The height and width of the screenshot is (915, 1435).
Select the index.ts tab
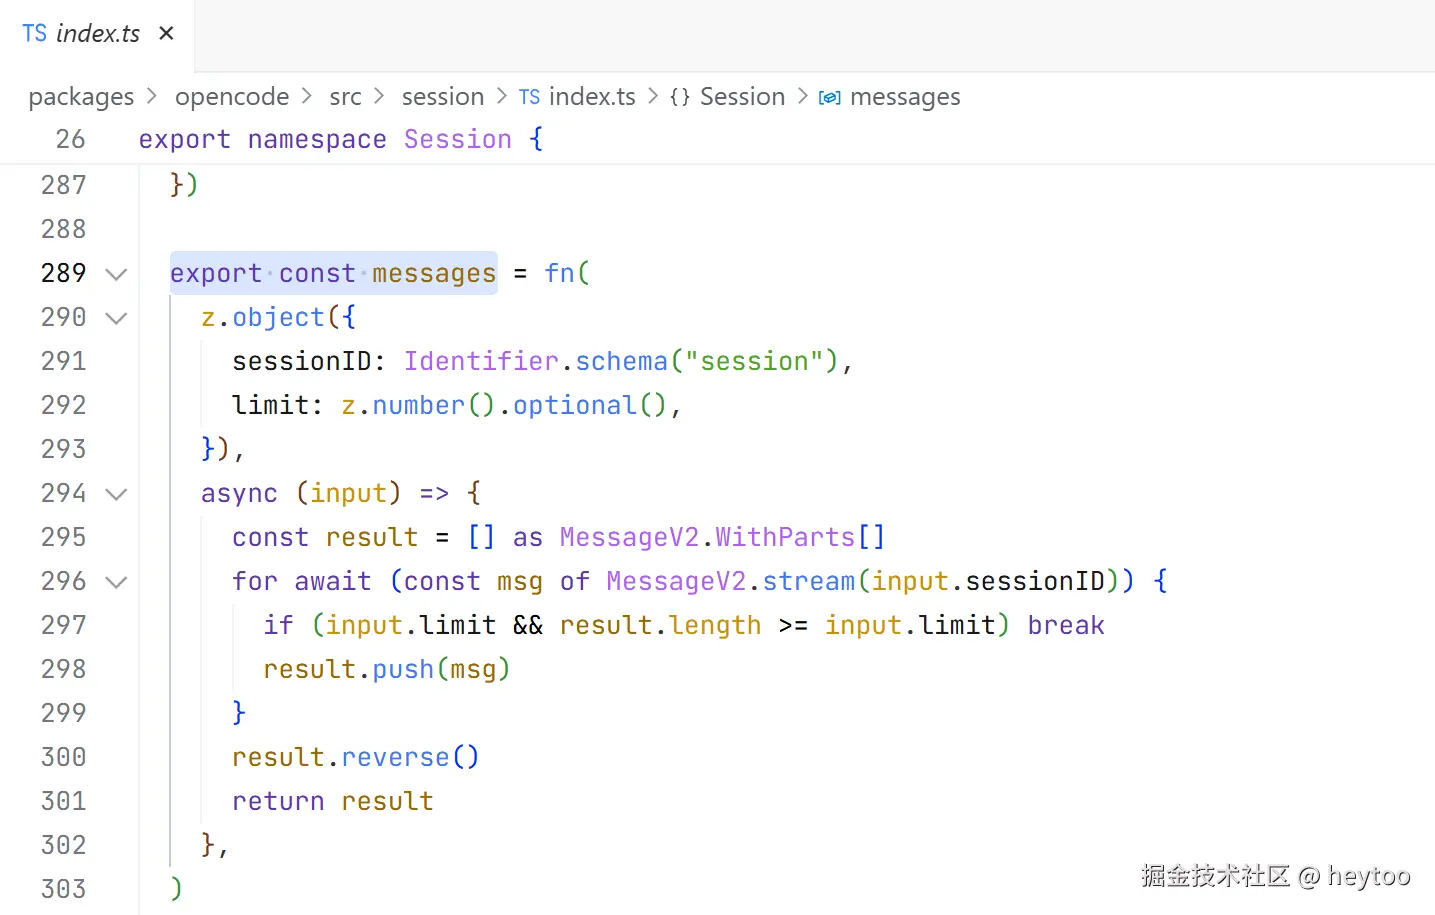click(x=97, y=35)
